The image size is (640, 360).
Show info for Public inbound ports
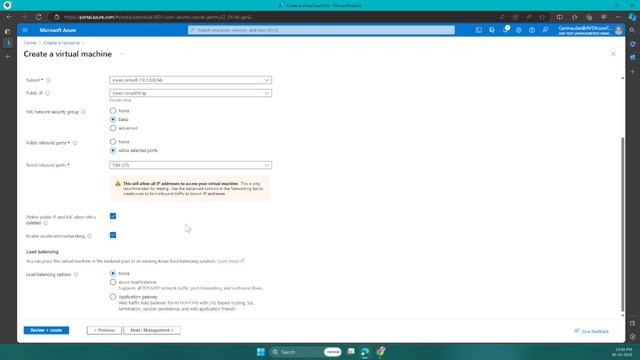click(x=75, y=143)
